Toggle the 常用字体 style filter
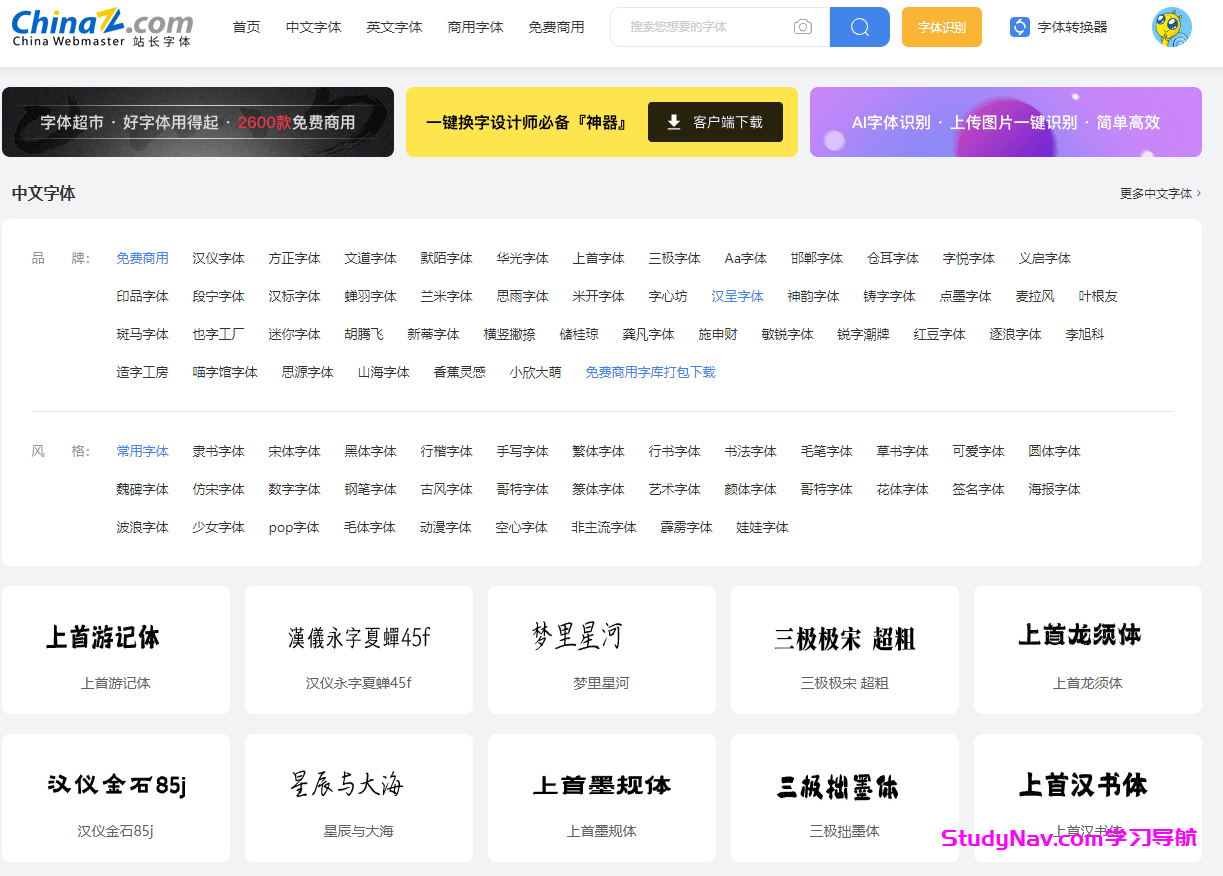 143,451
